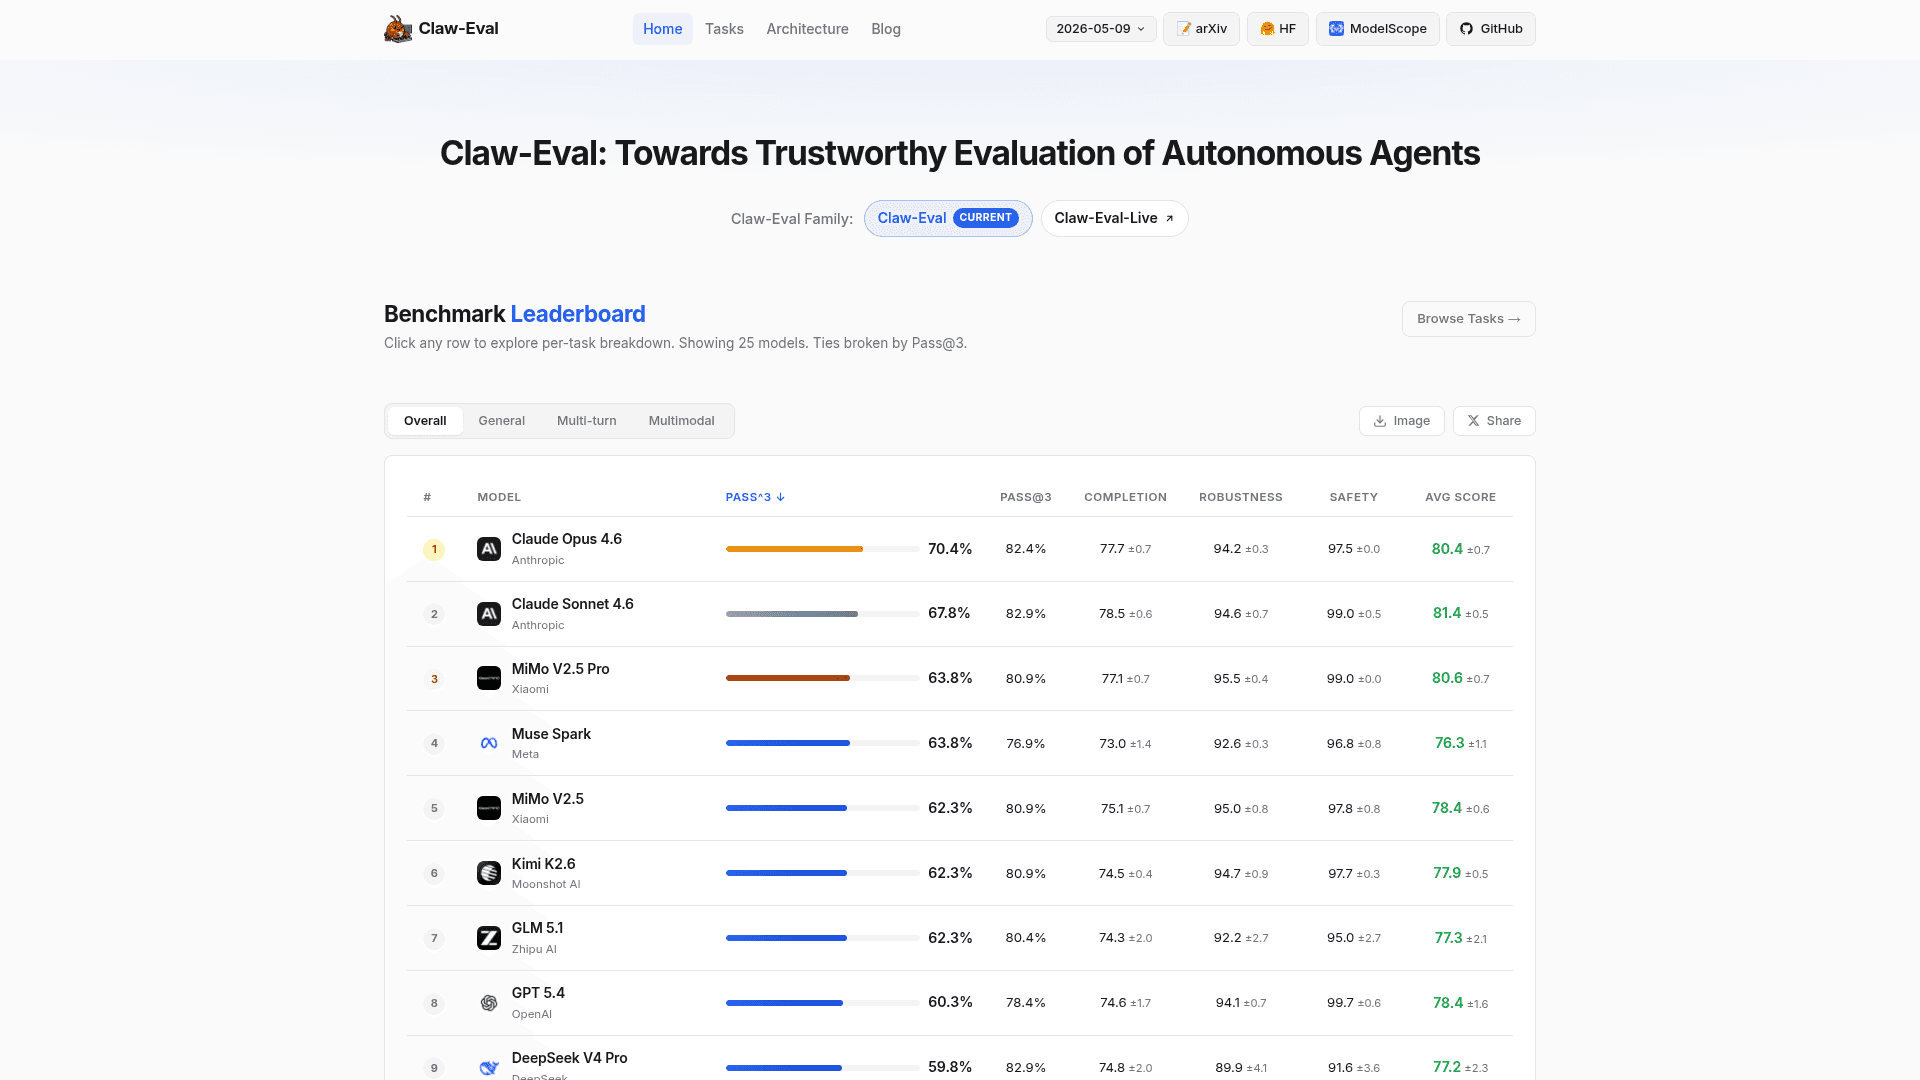Open the Claude Sonnet 4.6 row name
This screenshot has height=1080, width=1920.
572,604
